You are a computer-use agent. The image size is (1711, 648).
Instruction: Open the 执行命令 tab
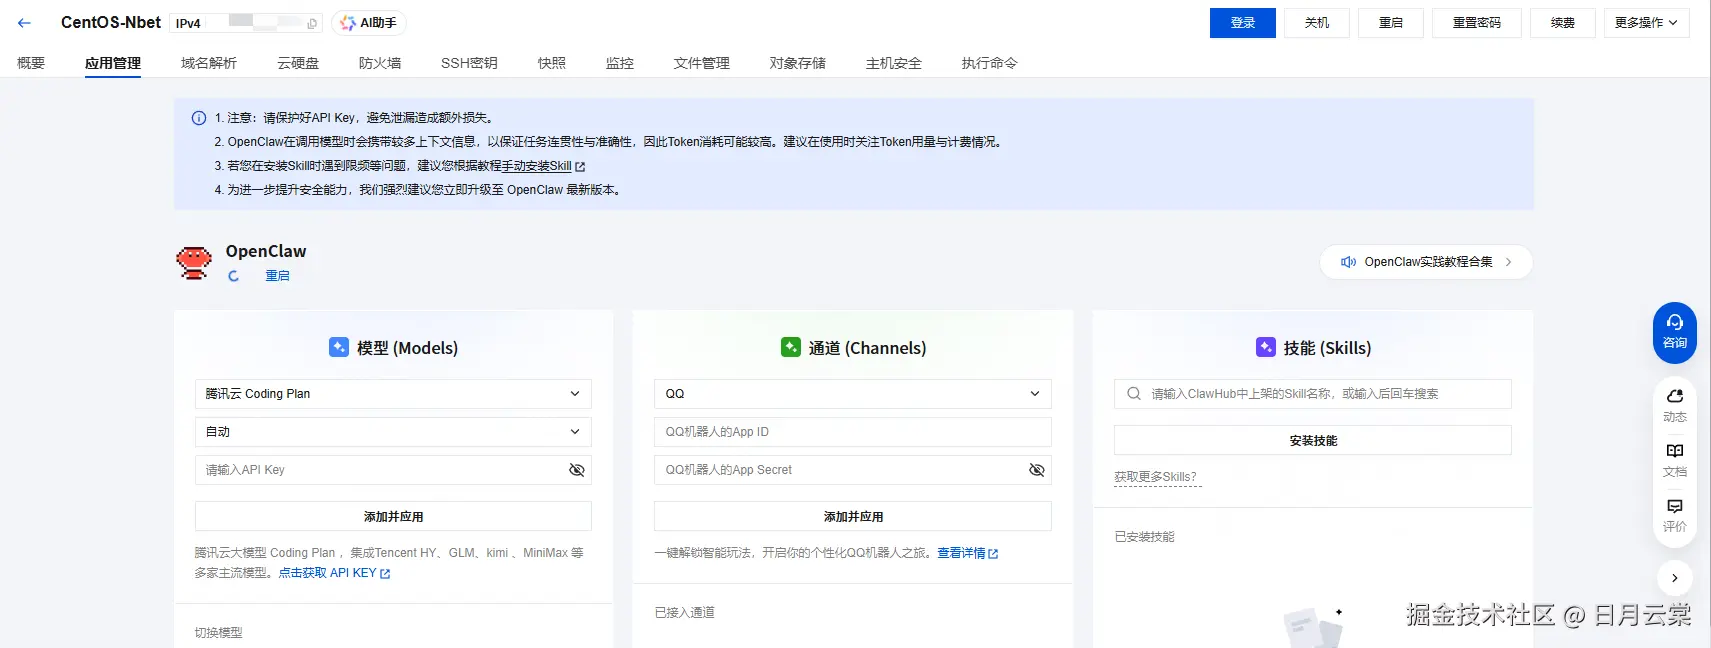(x=990, y=63)
